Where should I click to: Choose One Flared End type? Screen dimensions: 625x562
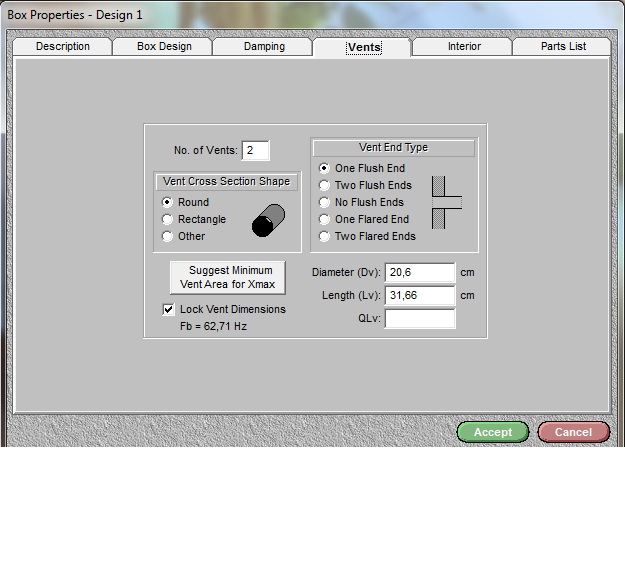(x=364, y=219)
